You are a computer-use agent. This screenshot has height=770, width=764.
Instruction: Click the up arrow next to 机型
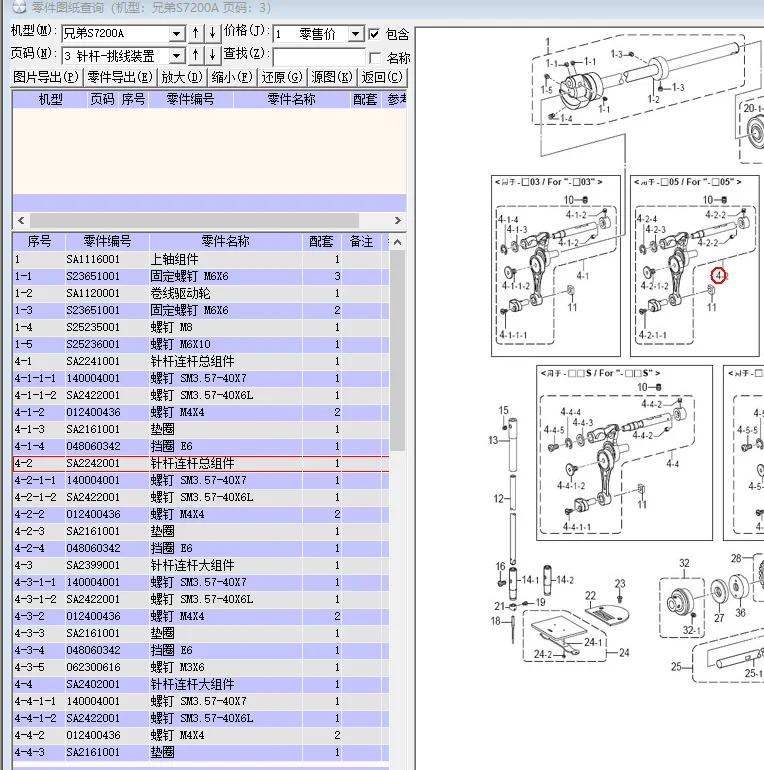(x=196, y=33)
